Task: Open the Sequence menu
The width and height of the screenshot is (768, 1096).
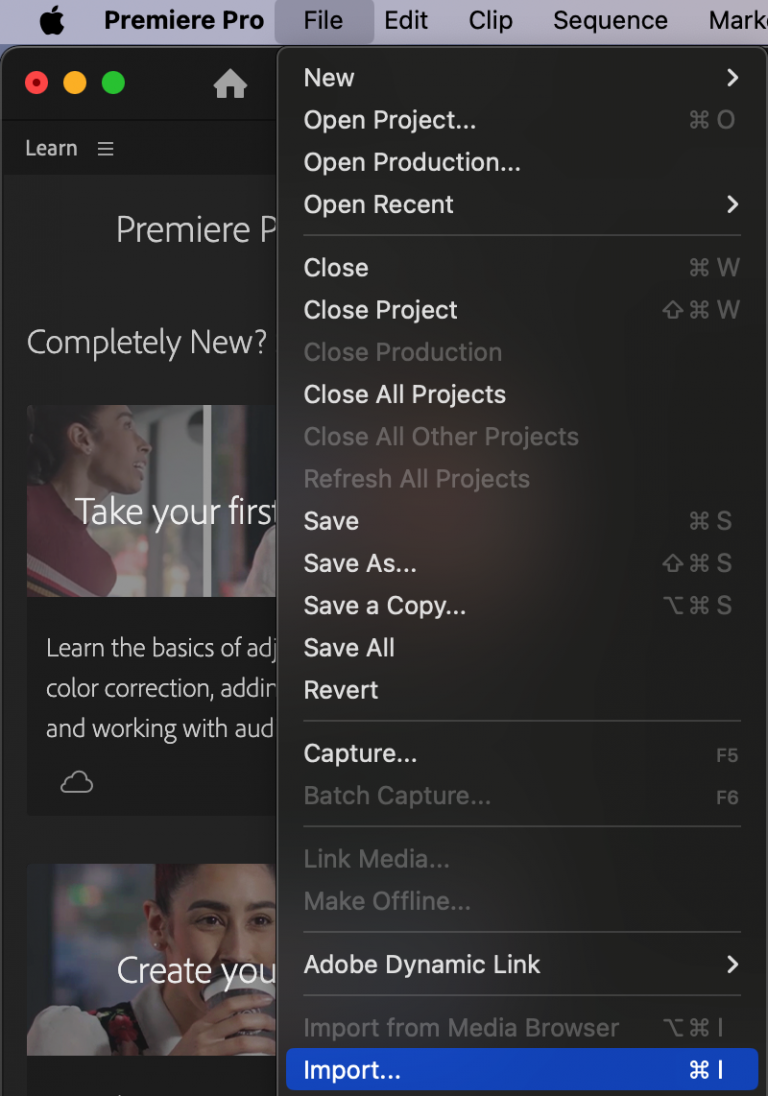Action: [x=610, y=20]
